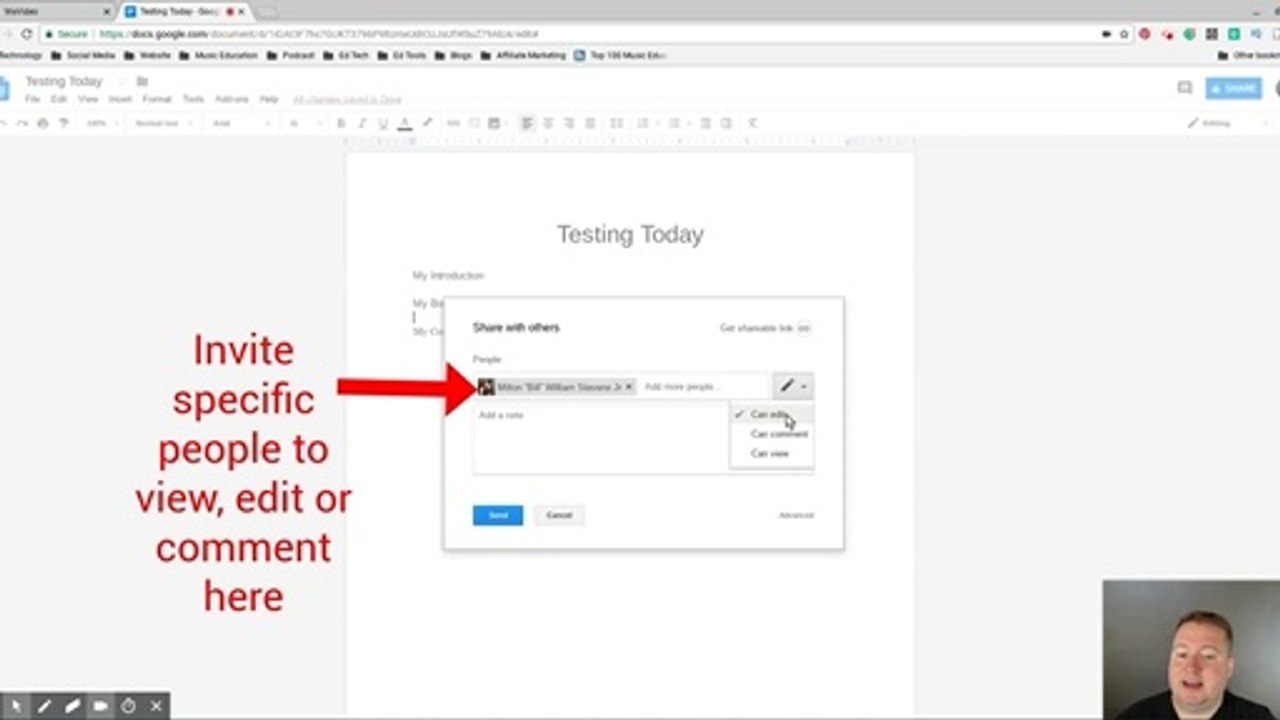
Task: Click the Numbered list icon
Action: [x=645, y=123]
